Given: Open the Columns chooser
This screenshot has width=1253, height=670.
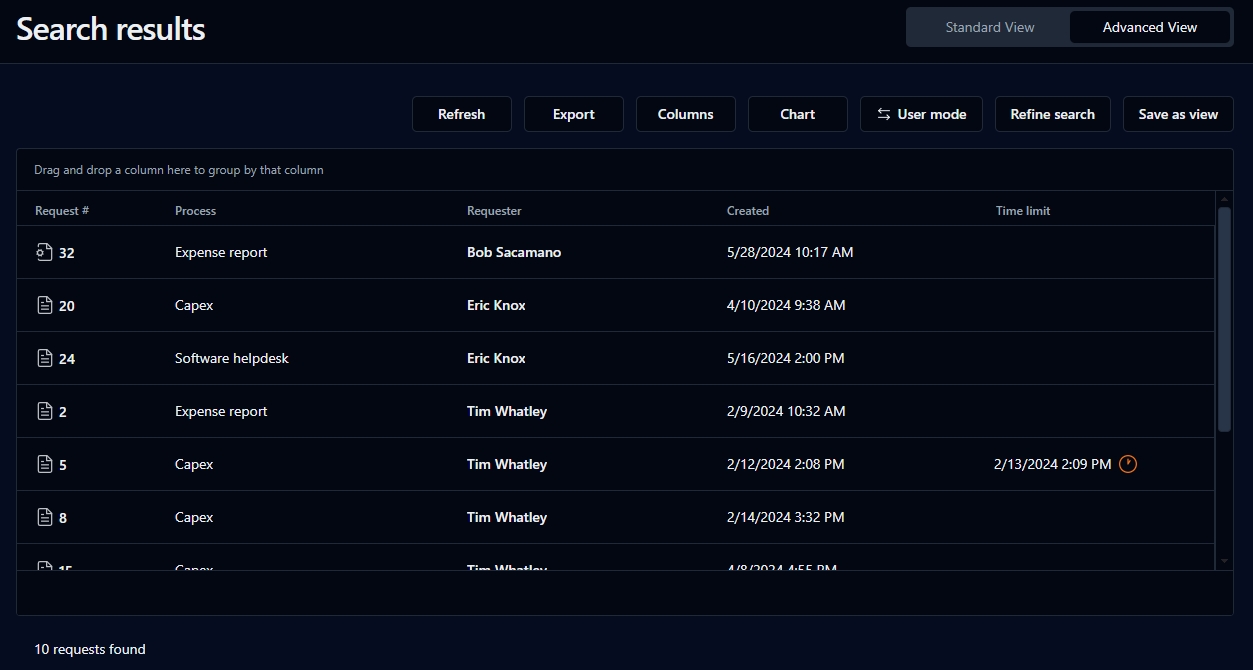Looking at the screenshot, I should [685, 114].
